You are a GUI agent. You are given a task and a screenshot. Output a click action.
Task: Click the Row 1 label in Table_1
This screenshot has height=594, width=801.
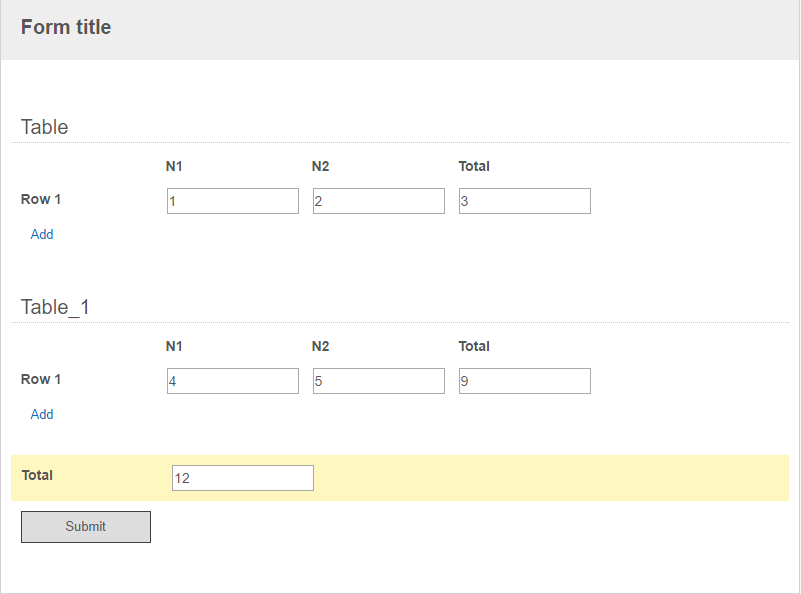tap(41, 379)
